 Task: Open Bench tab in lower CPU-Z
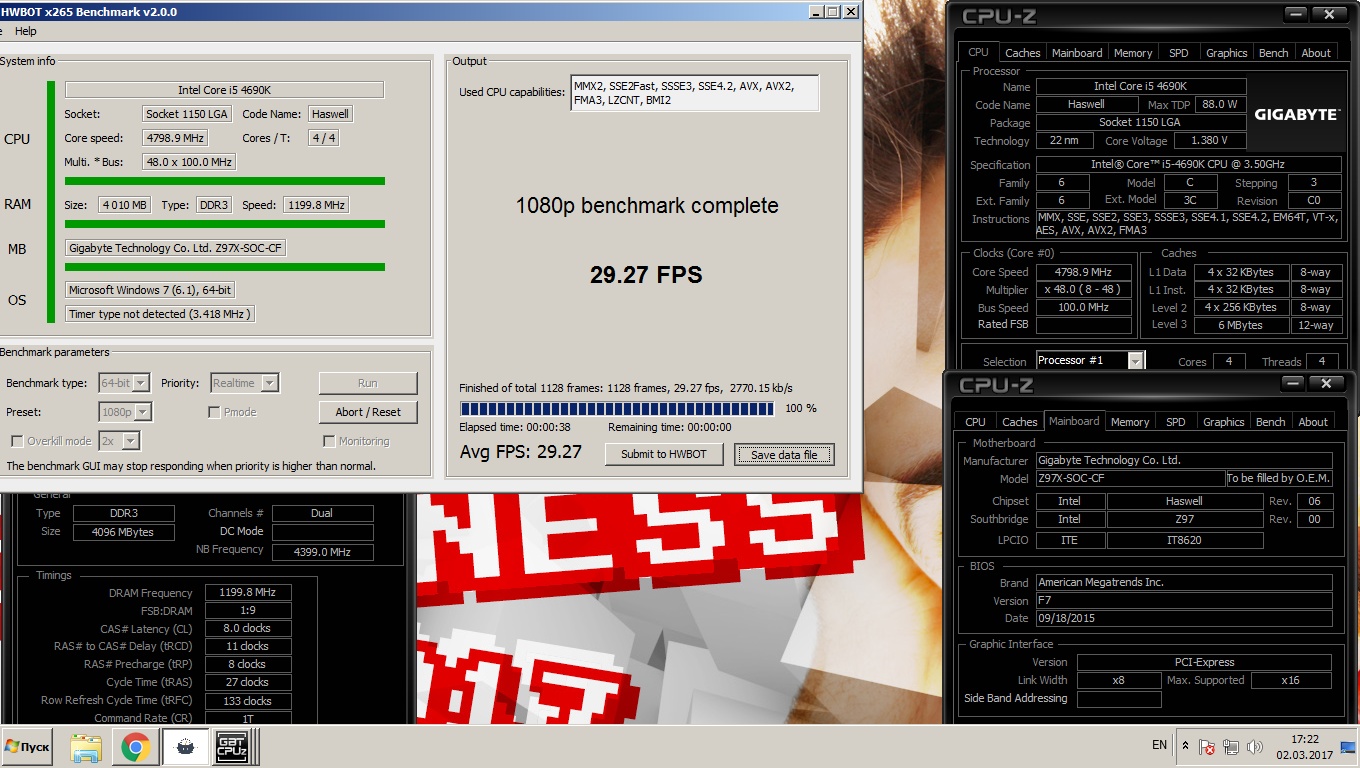pos(1270,422)
